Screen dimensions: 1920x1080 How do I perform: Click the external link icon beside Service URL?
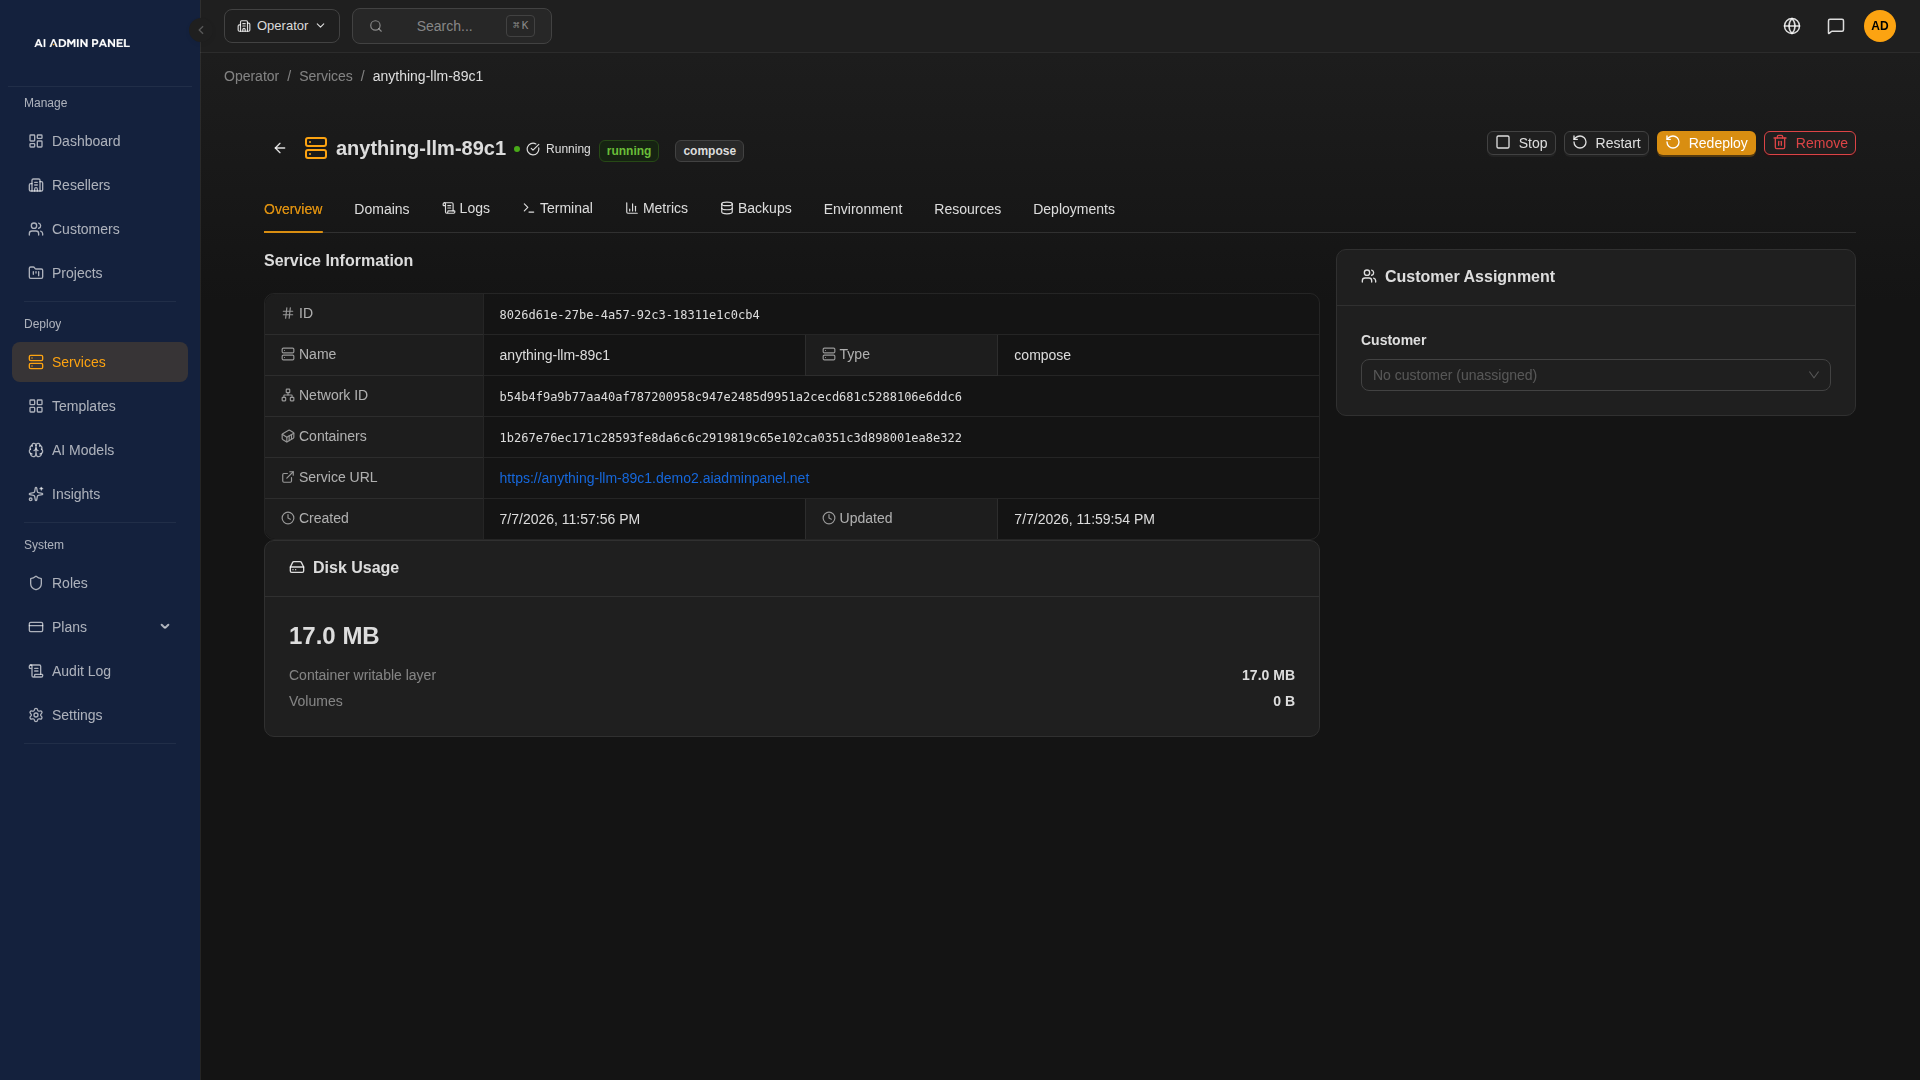(x=288, y=477)
